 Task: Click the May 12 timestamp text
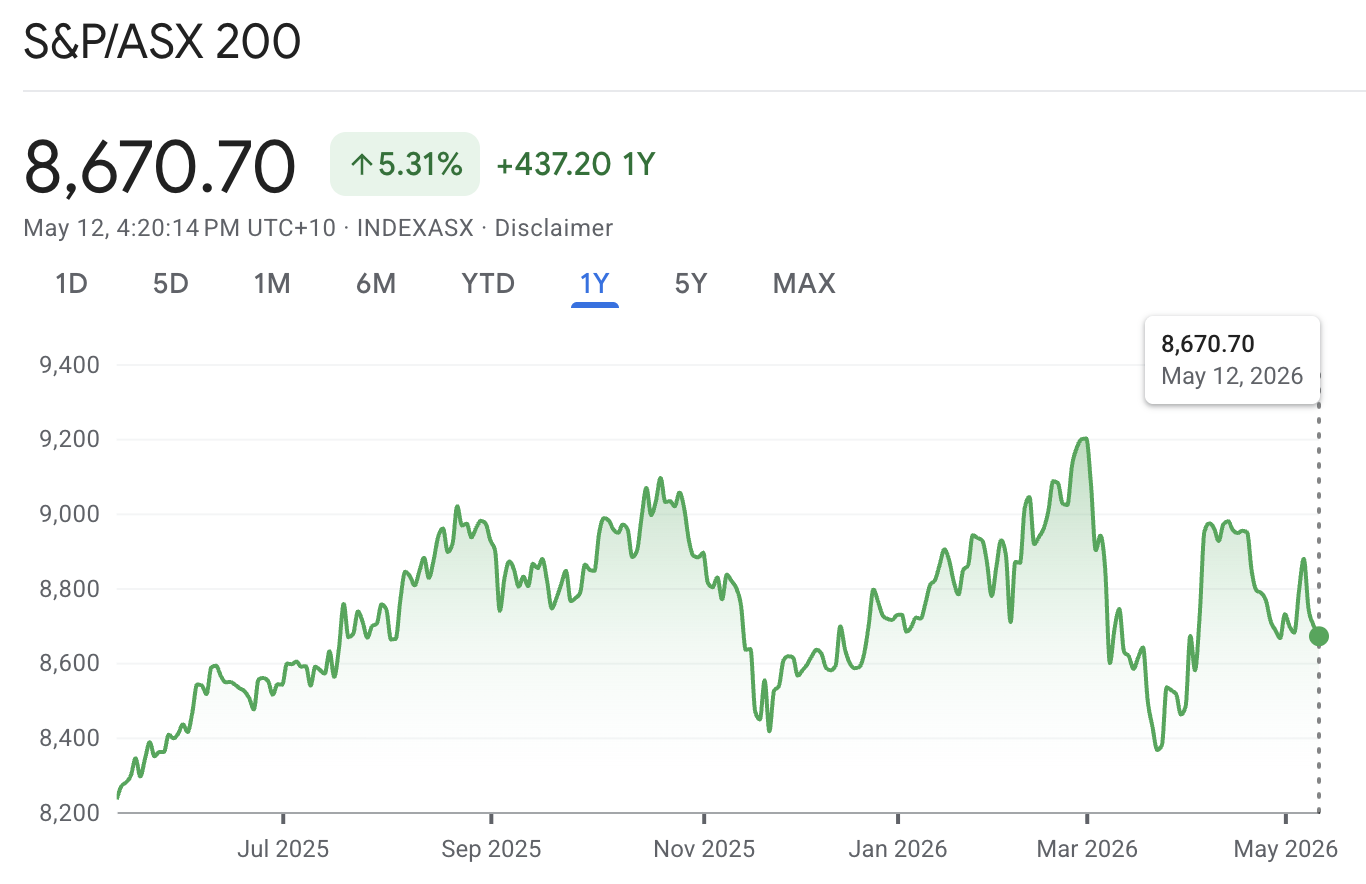179,228
